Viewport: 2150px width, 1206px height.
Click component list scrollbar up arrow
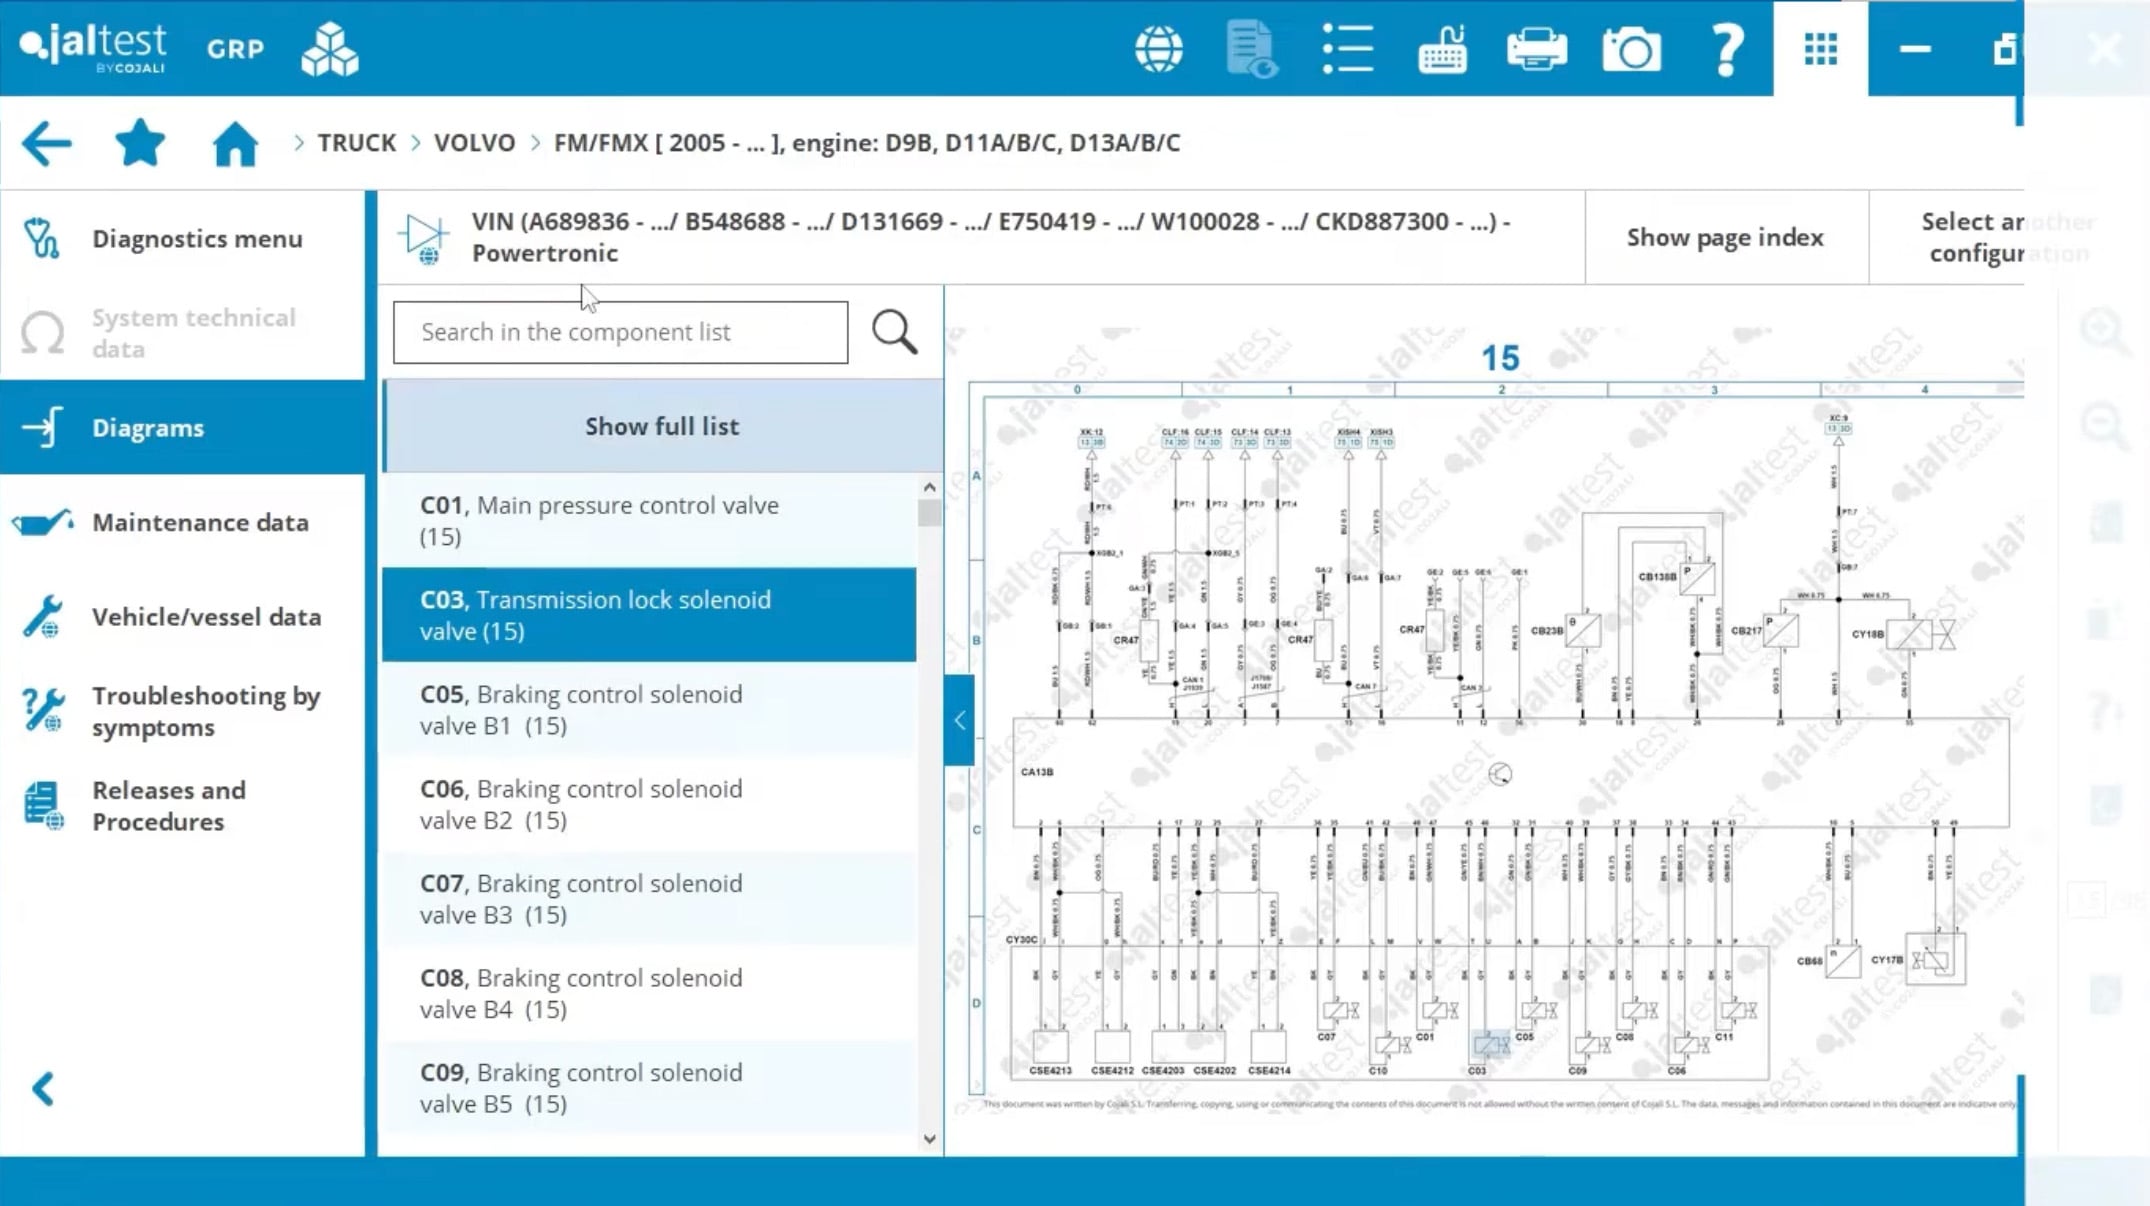point(930,487)
